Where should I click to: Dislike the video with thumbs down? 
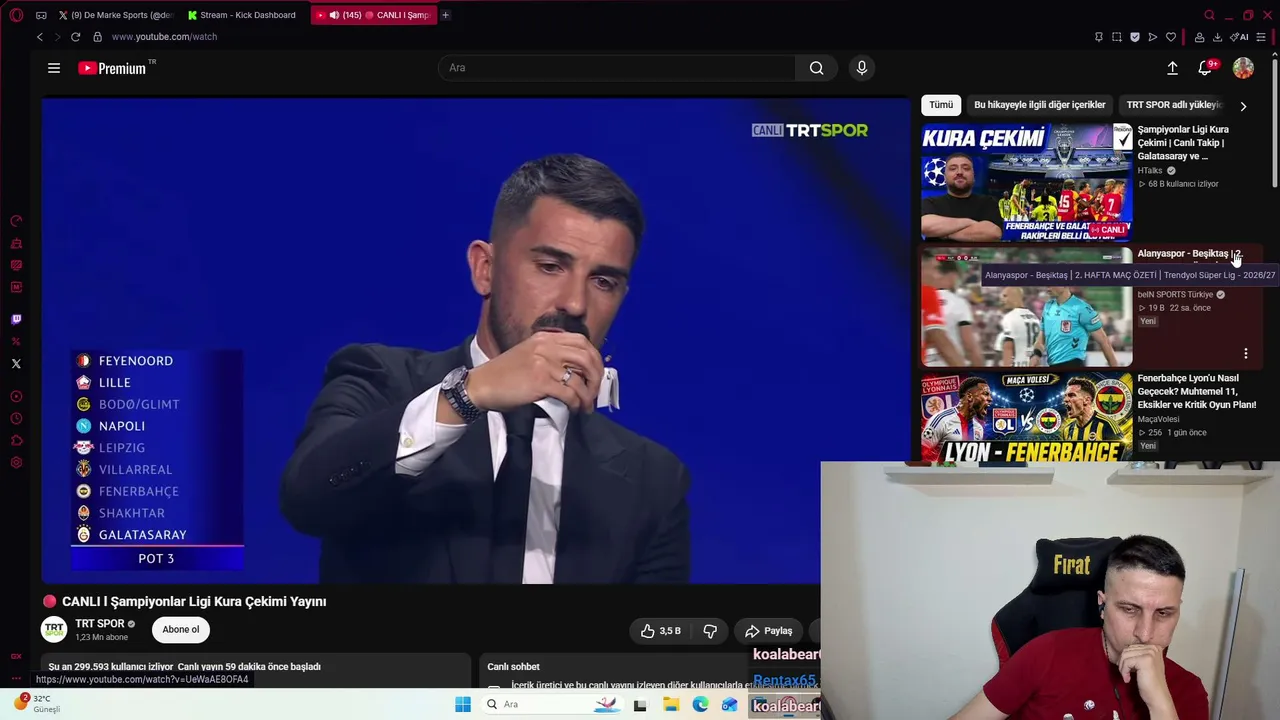coord(710,631)
